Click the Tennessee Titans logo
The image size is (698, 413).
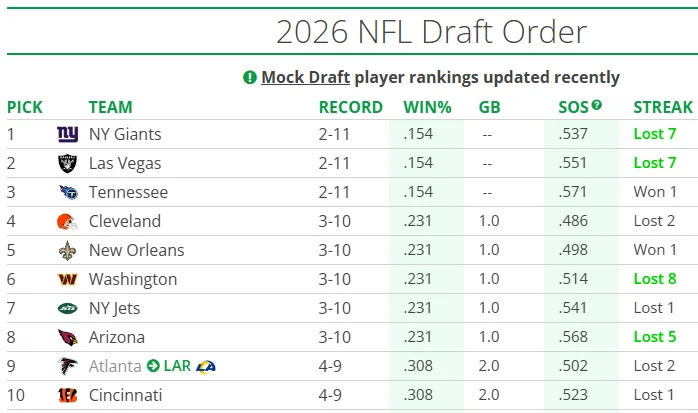[67, 192]
